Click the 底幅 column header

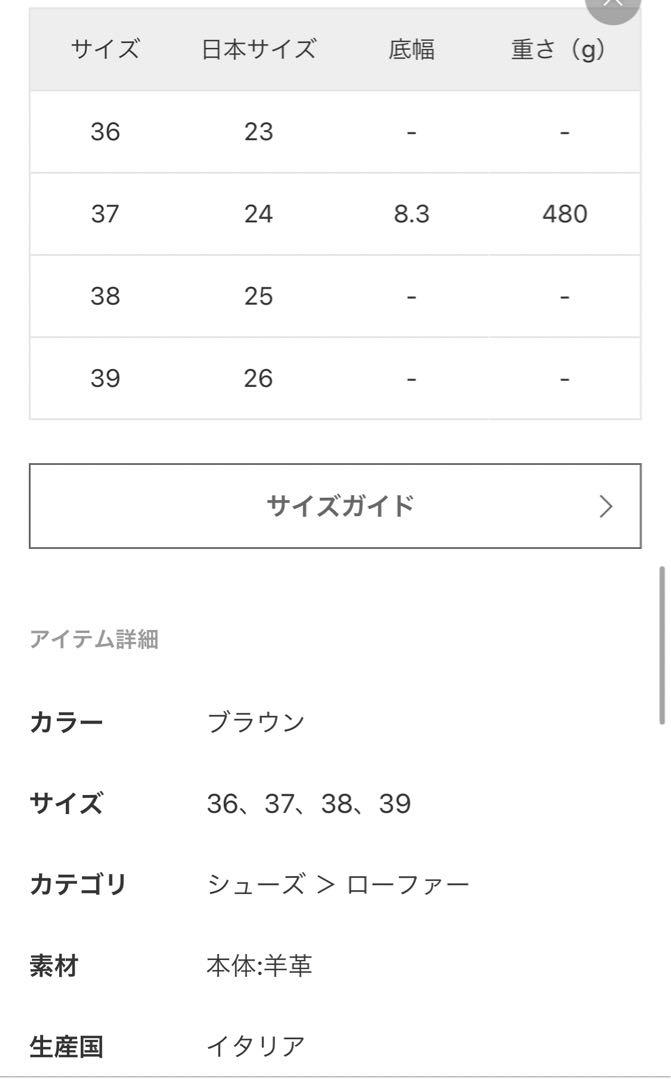coord(411,50)
